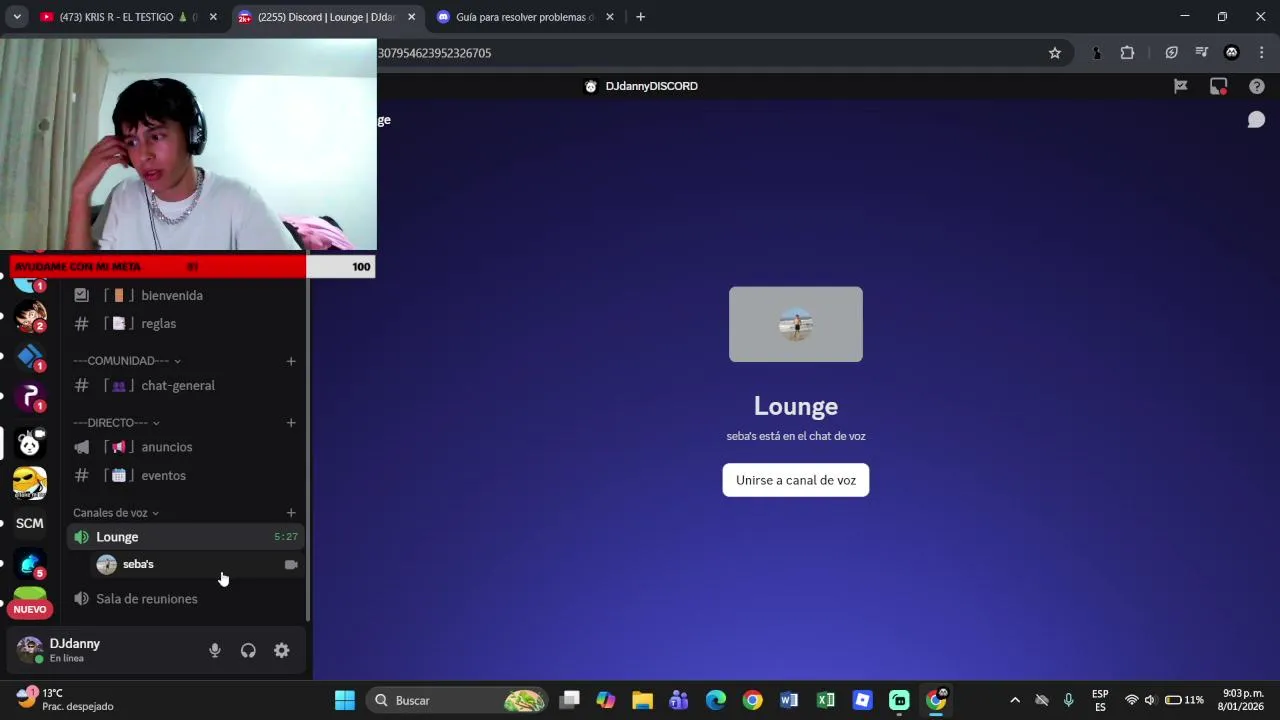The height and width of the screenshot is (720, 1280).
Task: Add channel to DIRECTO category plus
Action: pyautogui.click(x=291, y=423)
